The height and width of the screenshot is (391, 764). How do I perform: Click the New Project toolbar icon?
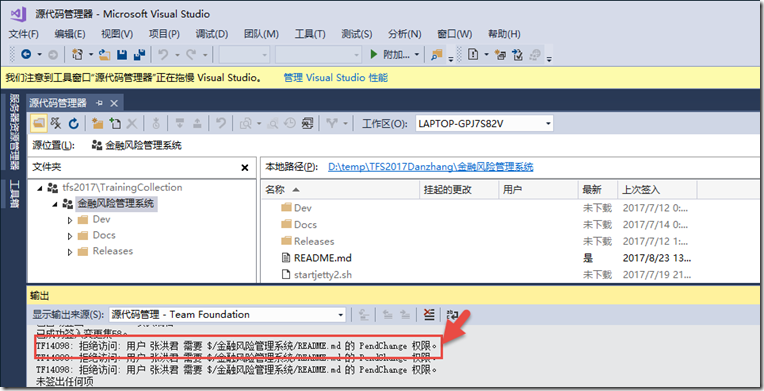coord(77,55)
